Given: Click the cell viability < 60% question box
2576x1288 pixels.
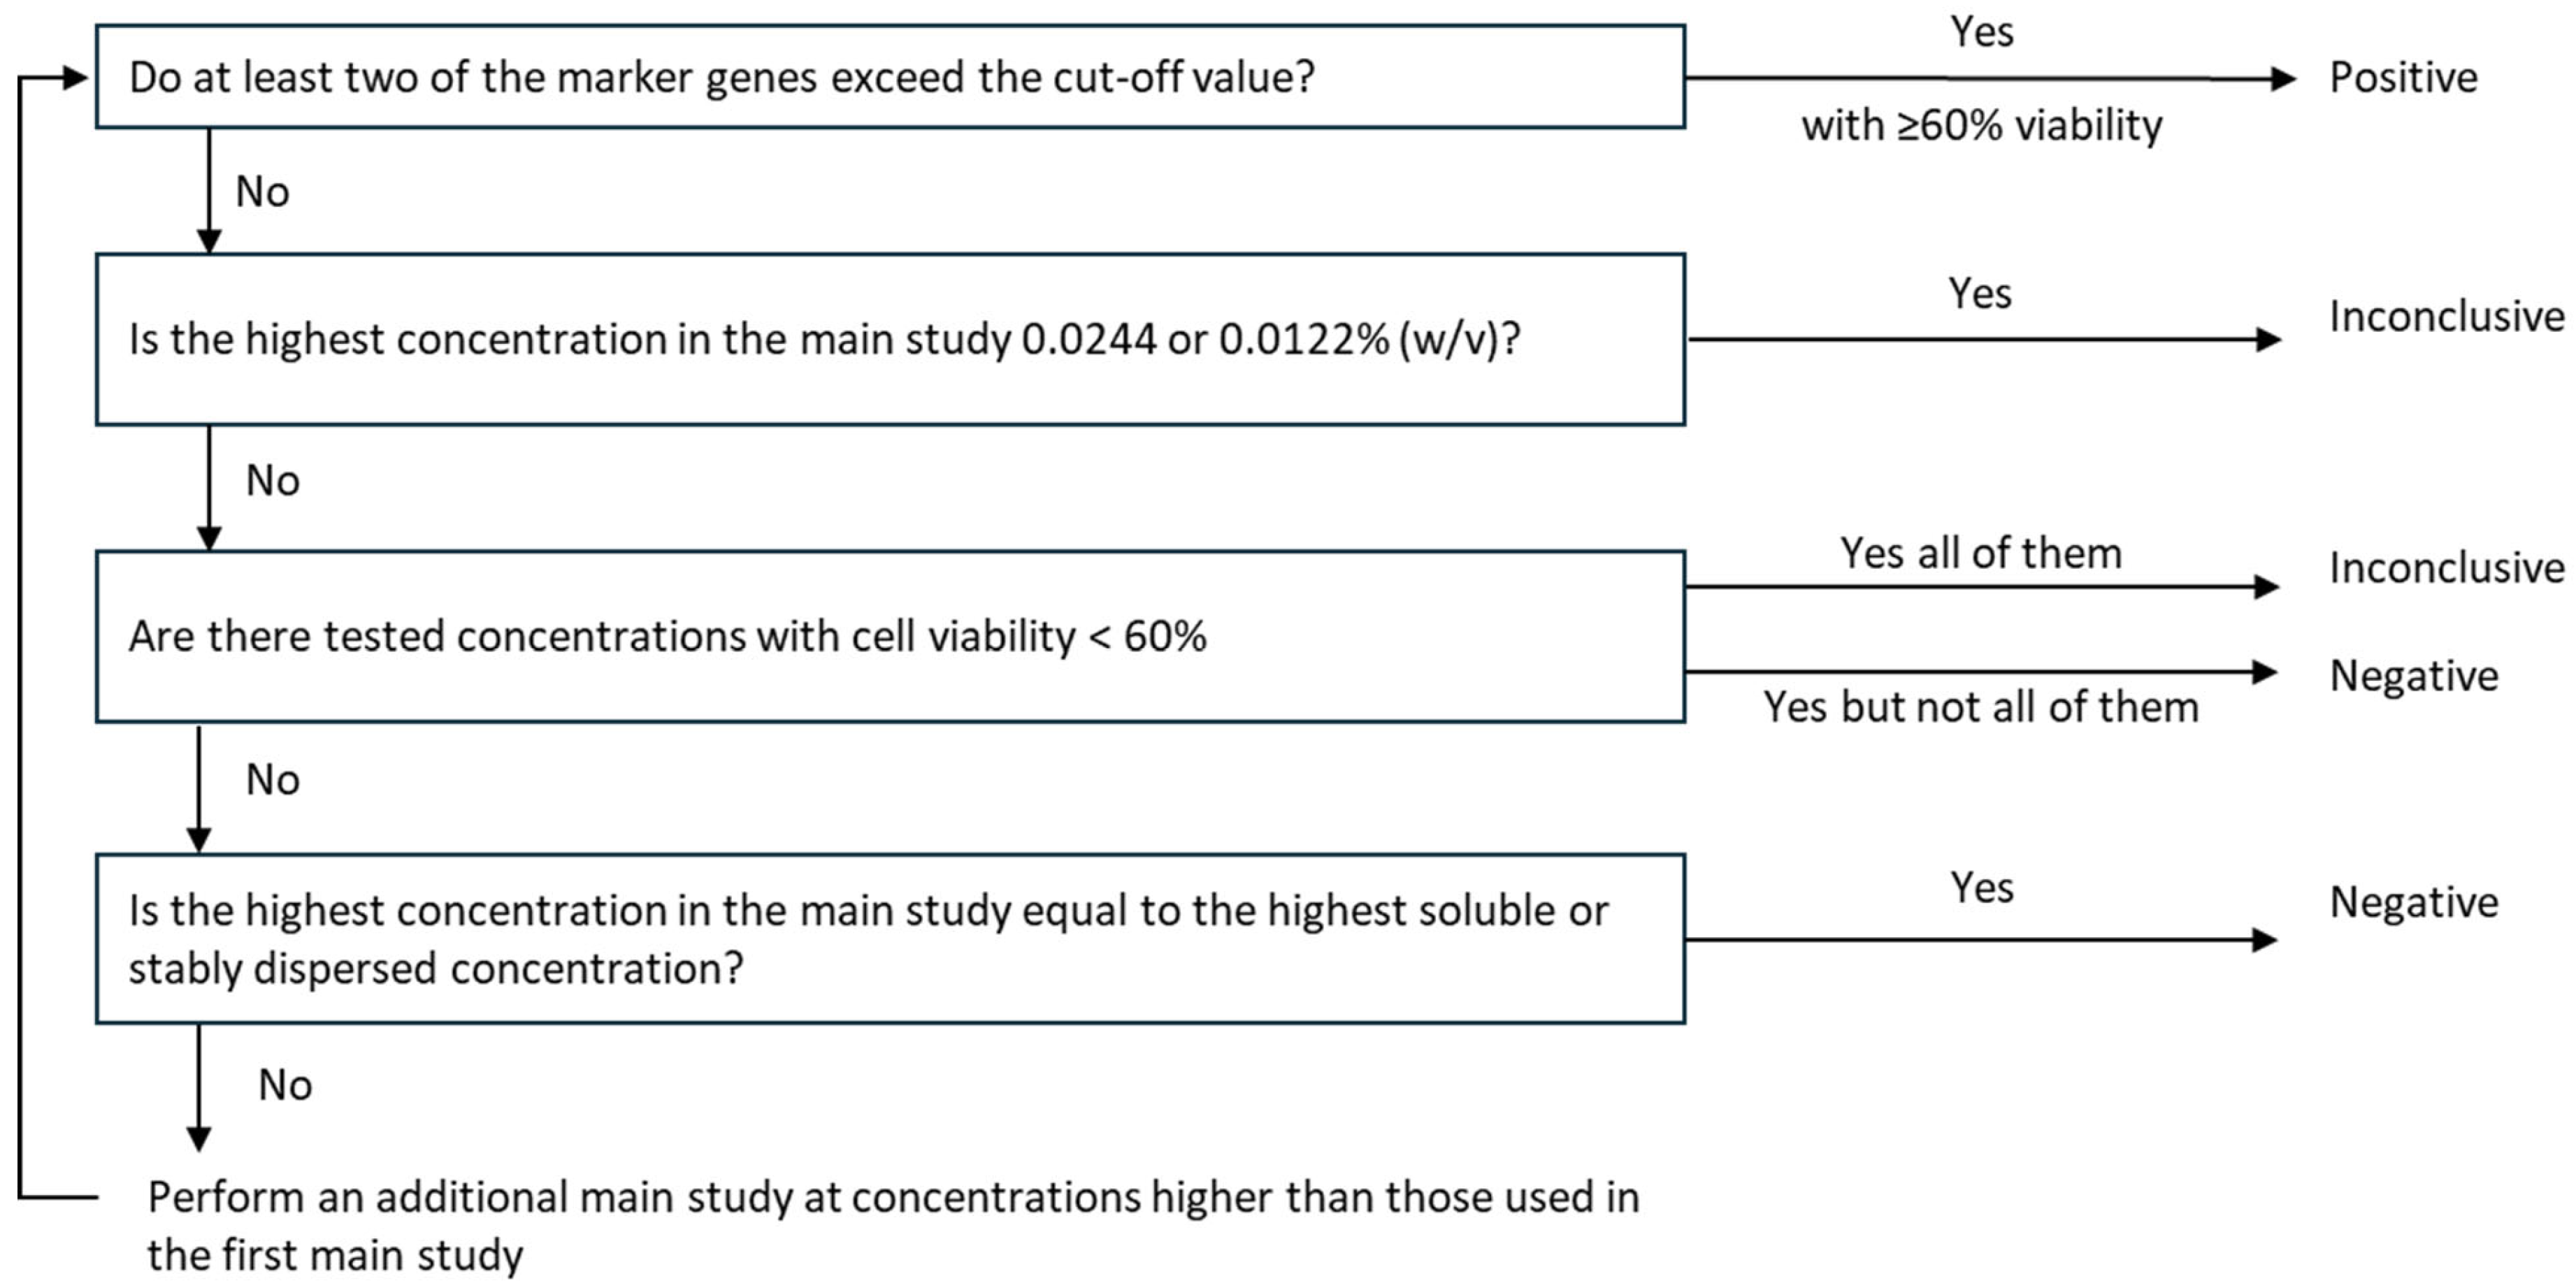Looking at the screenshot, I should click(x=890, y=636).
